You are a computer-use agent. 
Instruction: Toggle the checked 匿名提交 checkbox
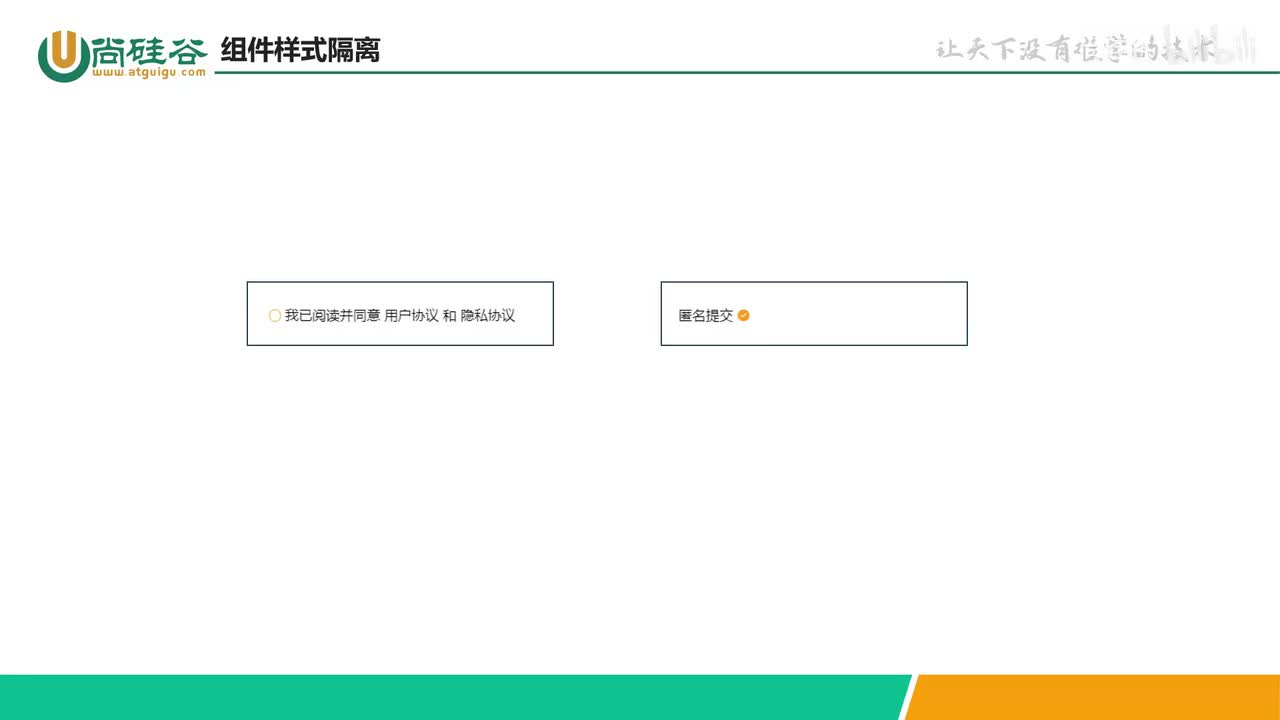(x=744, y=315)
